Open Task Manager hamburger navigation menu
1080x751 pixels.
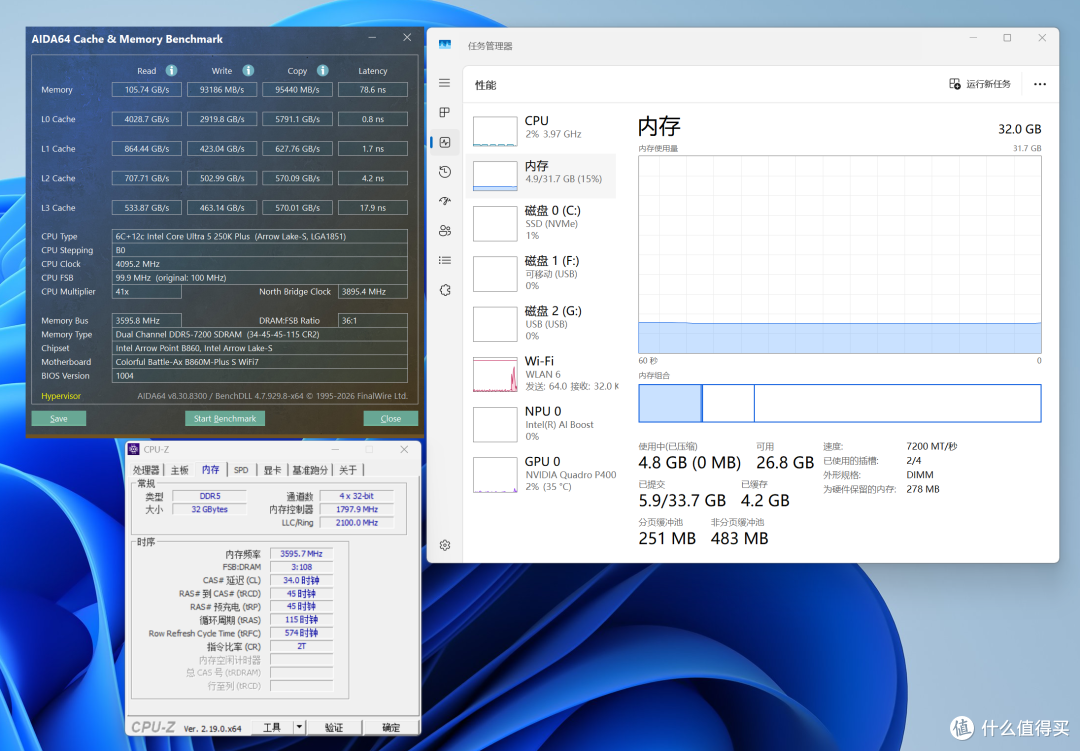[444, 83]
